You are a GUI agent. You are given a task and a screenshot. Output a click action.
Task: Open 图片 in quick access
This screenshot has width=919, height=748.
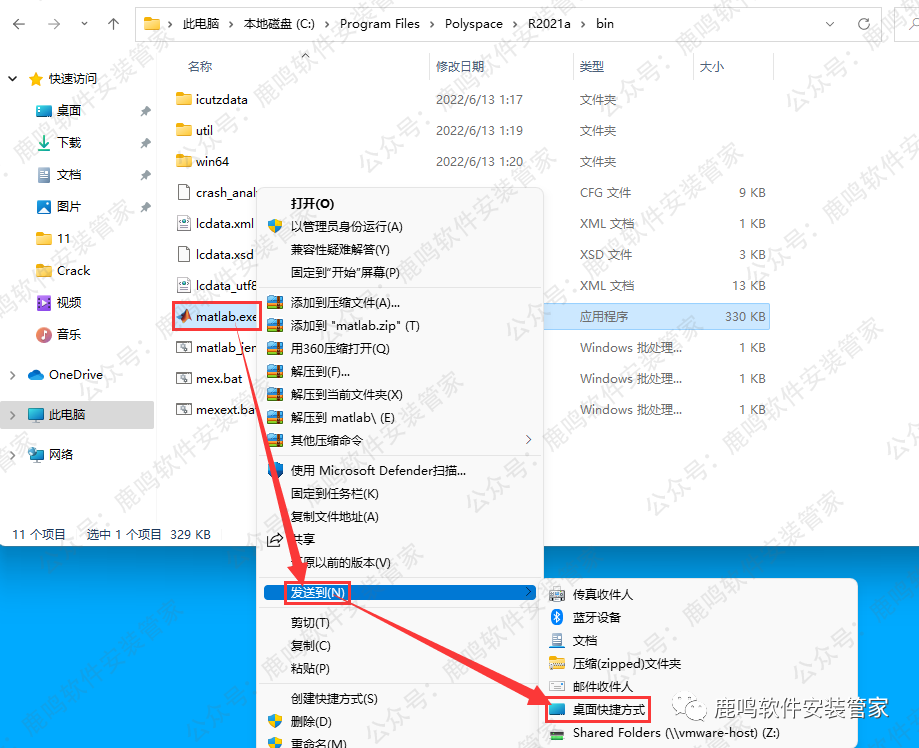click(x=69, y=206)
